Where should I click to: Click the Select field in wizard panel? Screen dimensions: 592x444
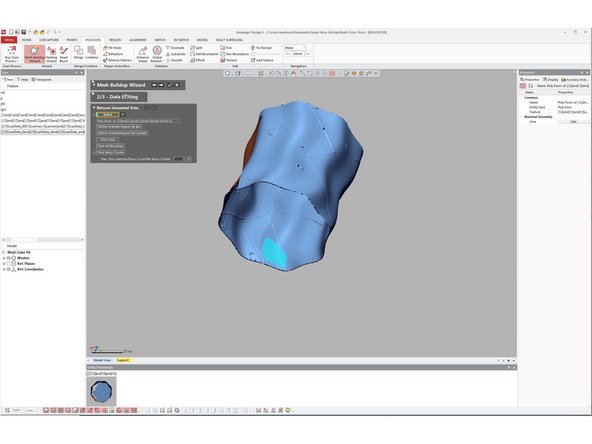click(x=108, y=114)
